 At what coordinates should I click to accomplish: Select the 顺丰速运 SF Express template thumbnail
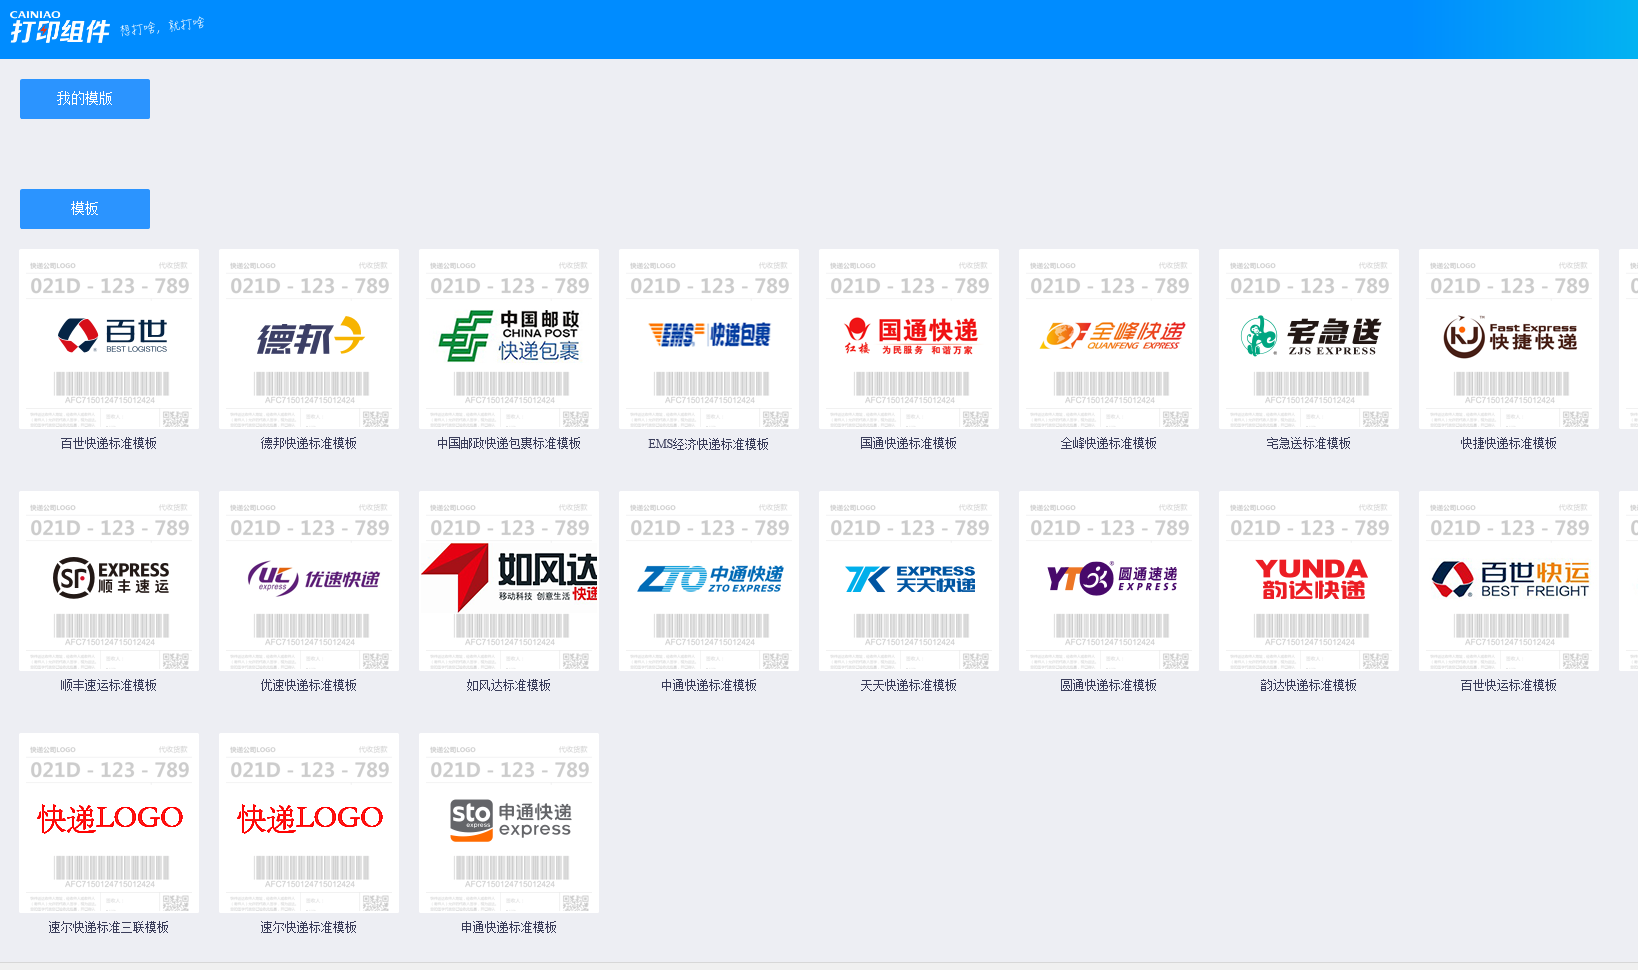point(109,581)
